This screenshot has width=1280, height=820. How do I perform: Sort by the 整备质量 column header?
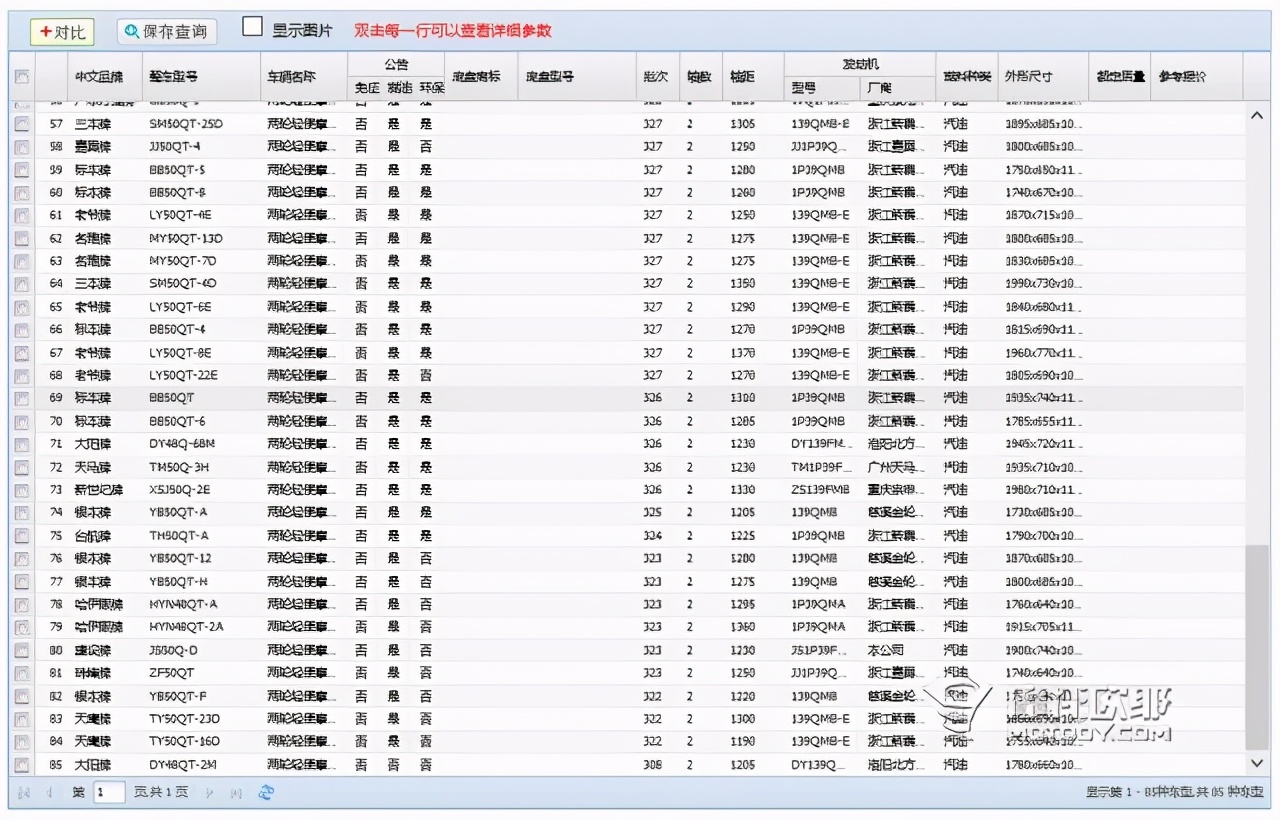coord(1119,76)
